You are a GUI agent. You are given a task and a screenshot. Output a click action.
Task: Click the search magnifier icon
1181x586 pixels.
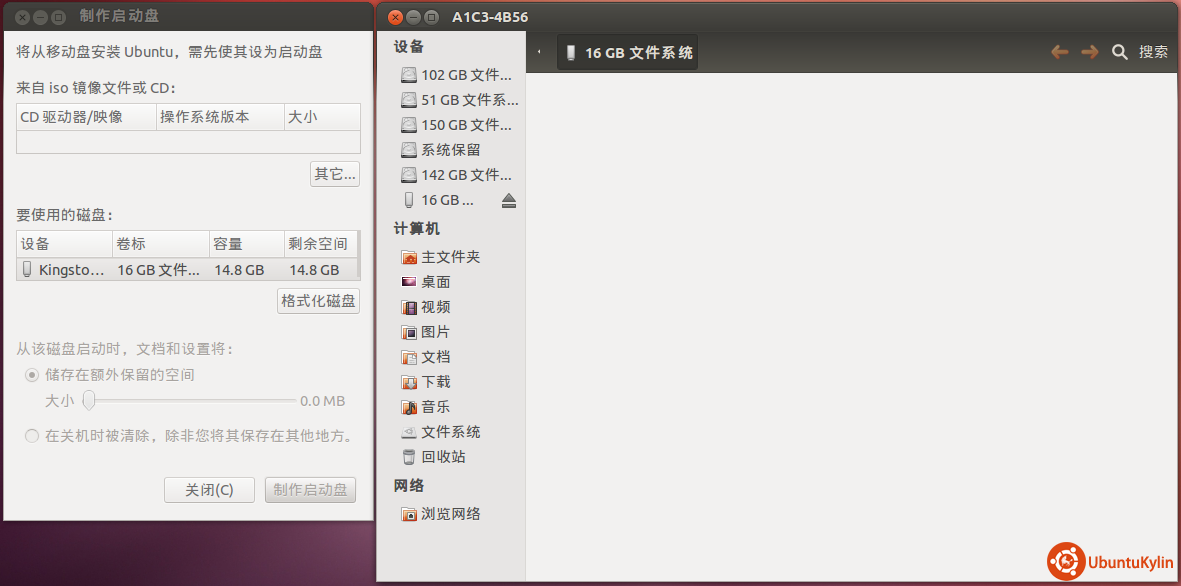tap(1120, 52)
